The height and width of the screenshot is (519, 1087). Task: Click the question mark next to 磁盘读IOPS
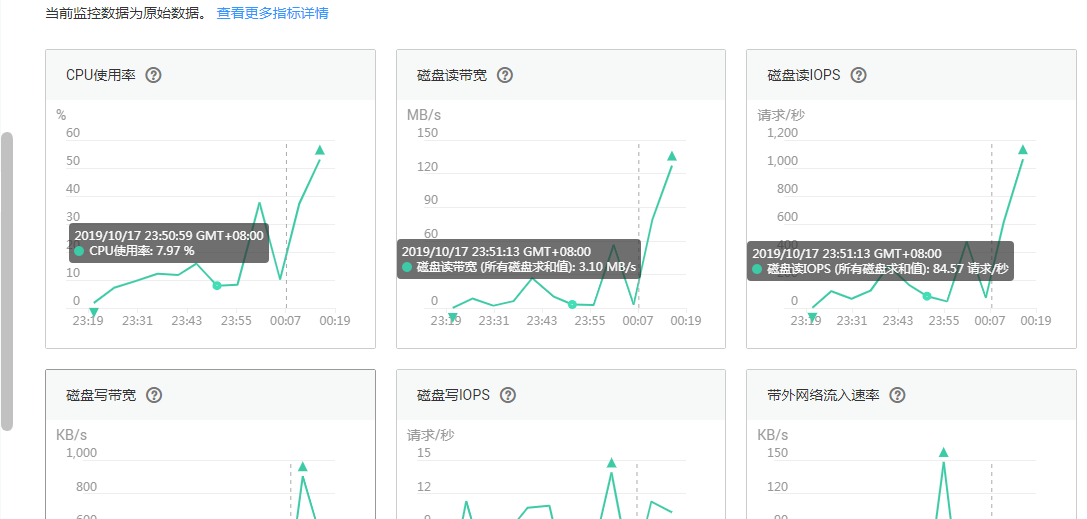858,75
